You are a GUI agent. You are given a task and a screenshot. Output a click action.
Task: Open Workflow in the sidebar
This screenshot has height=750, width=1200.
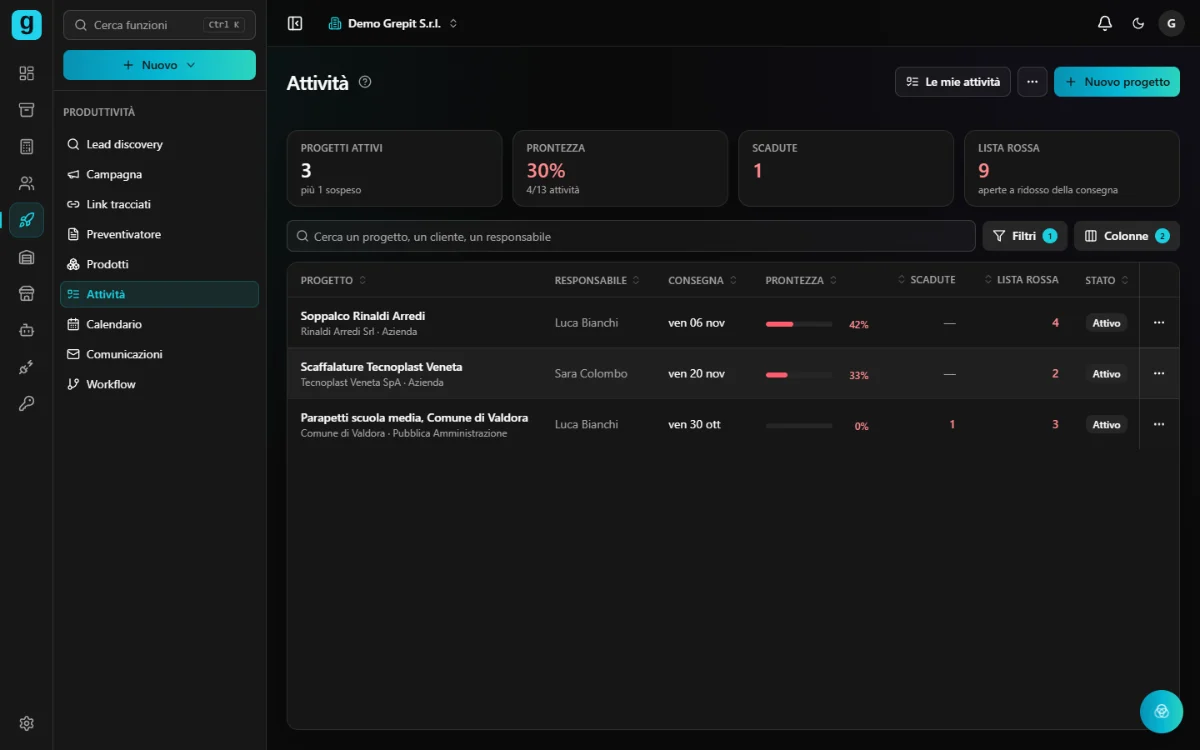pyautogui.click(x=160, y=384)
